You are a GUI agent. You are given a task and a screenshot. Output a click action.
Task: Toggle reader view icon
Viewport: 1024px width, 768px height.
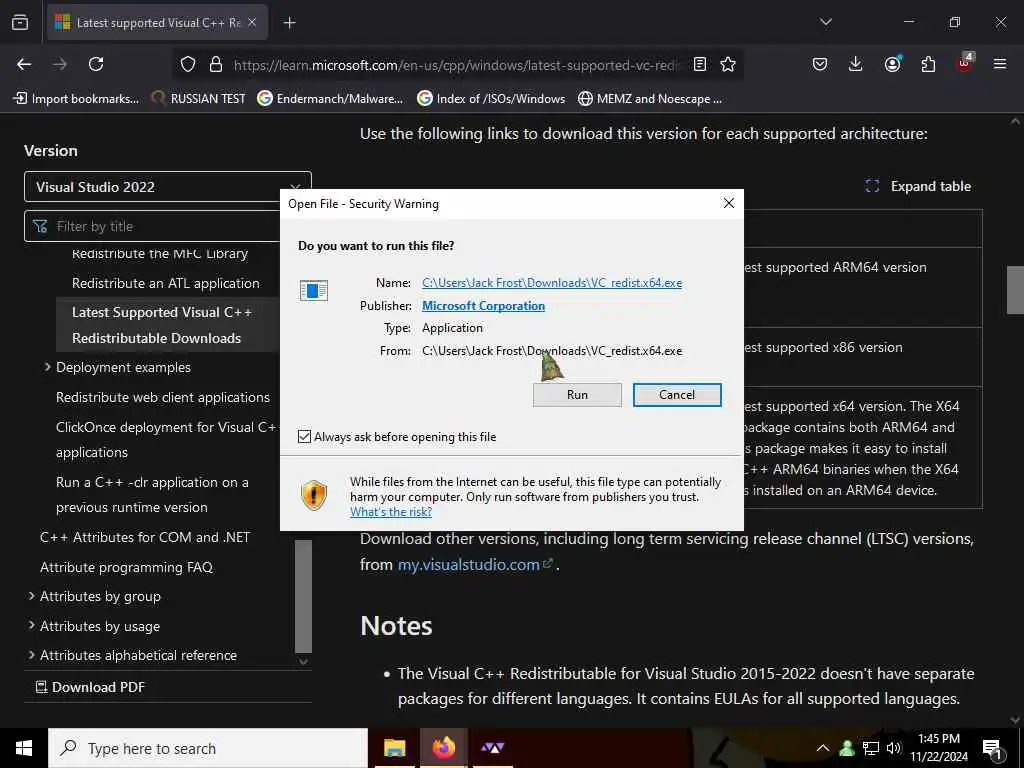pos(699,64)
